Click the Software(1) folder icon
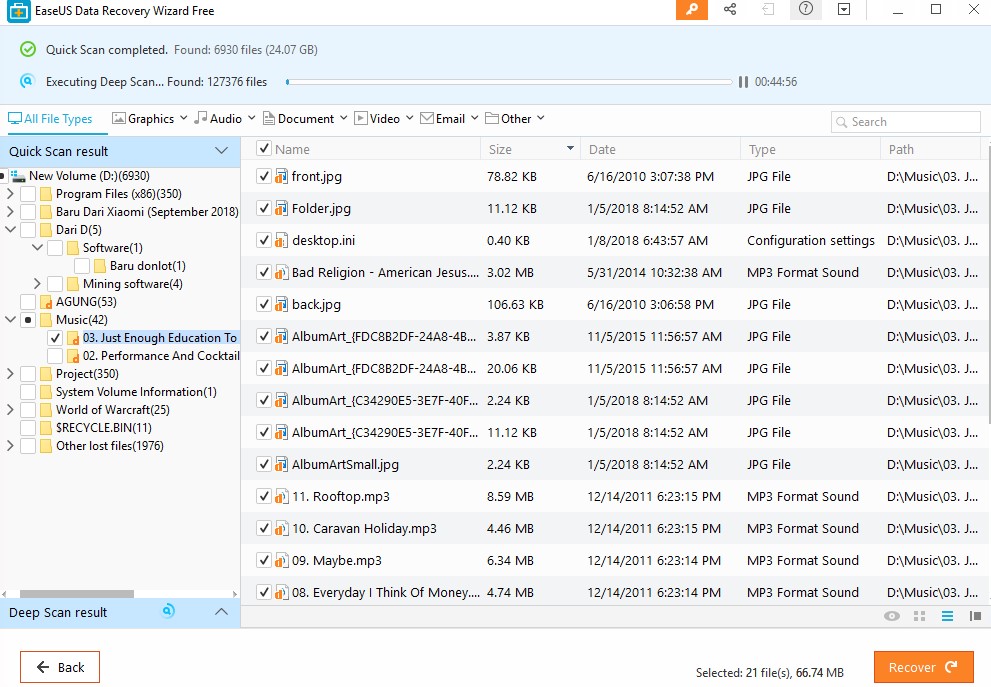 [73, 248]
